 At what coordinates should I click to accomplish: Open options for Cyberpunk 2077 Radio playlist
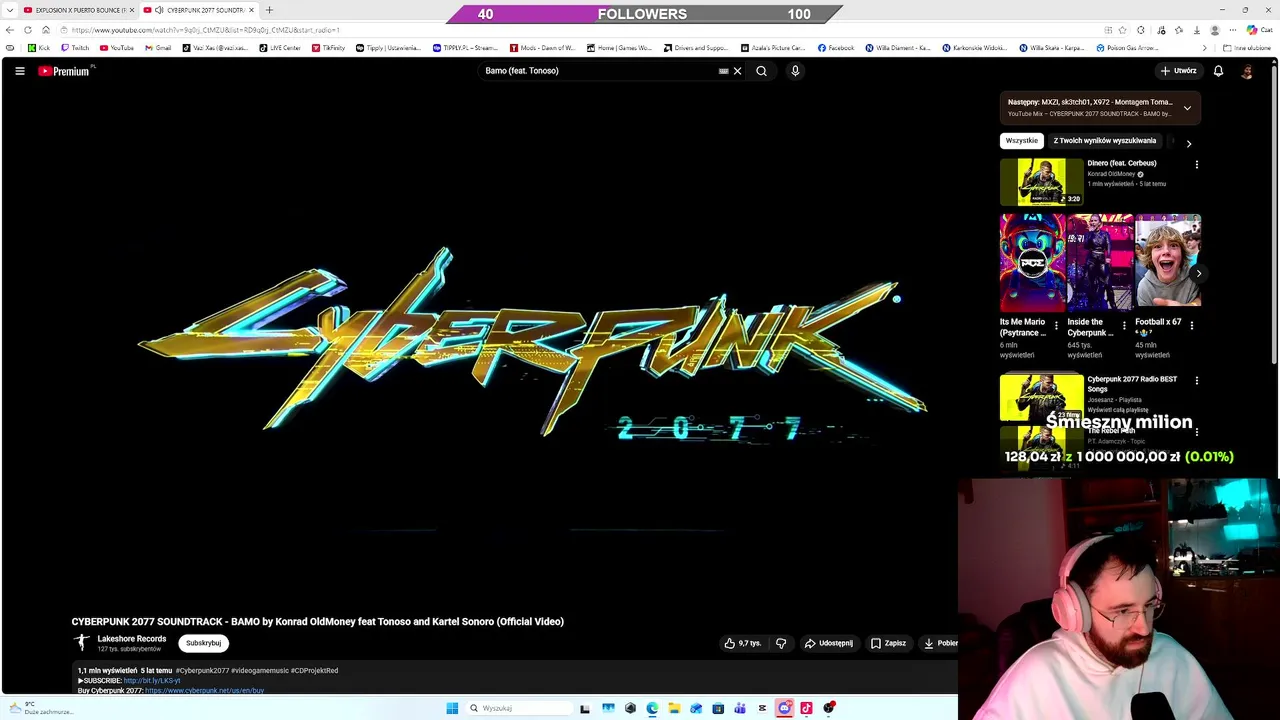(x=1196, y=380)
